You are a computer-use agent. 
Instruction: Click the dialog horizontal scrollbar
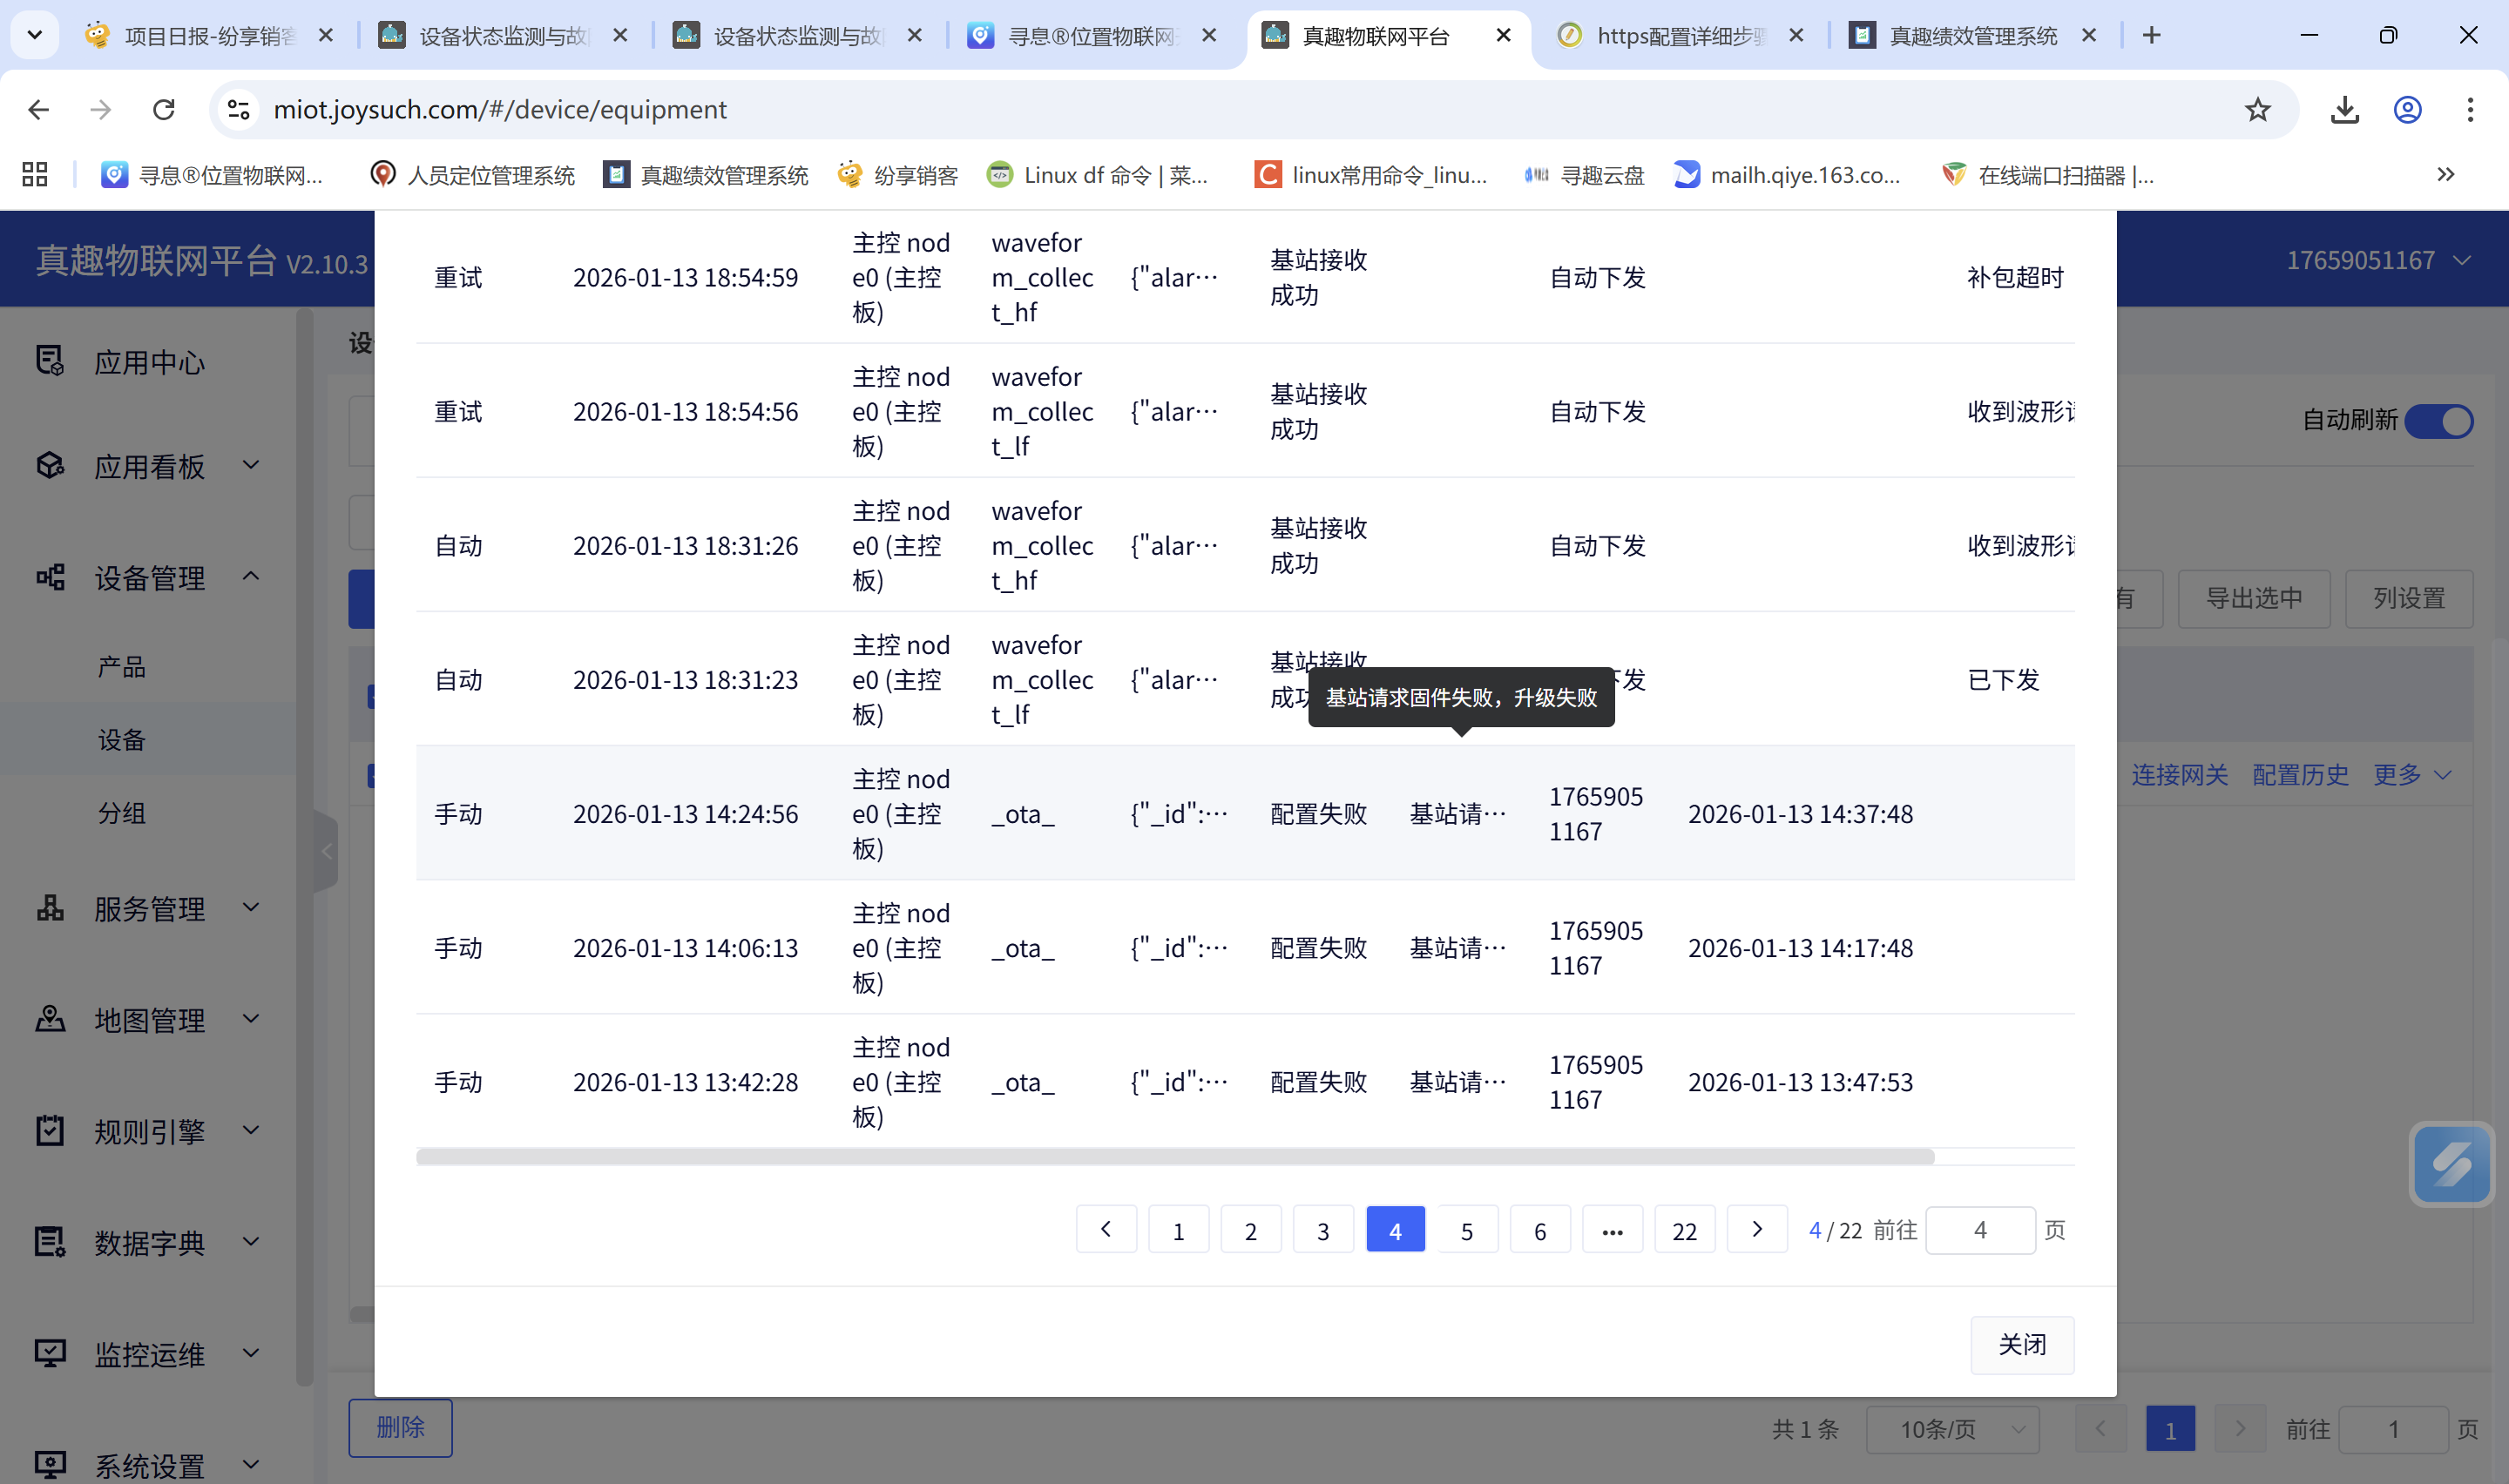click(x=1175, y=1157)
